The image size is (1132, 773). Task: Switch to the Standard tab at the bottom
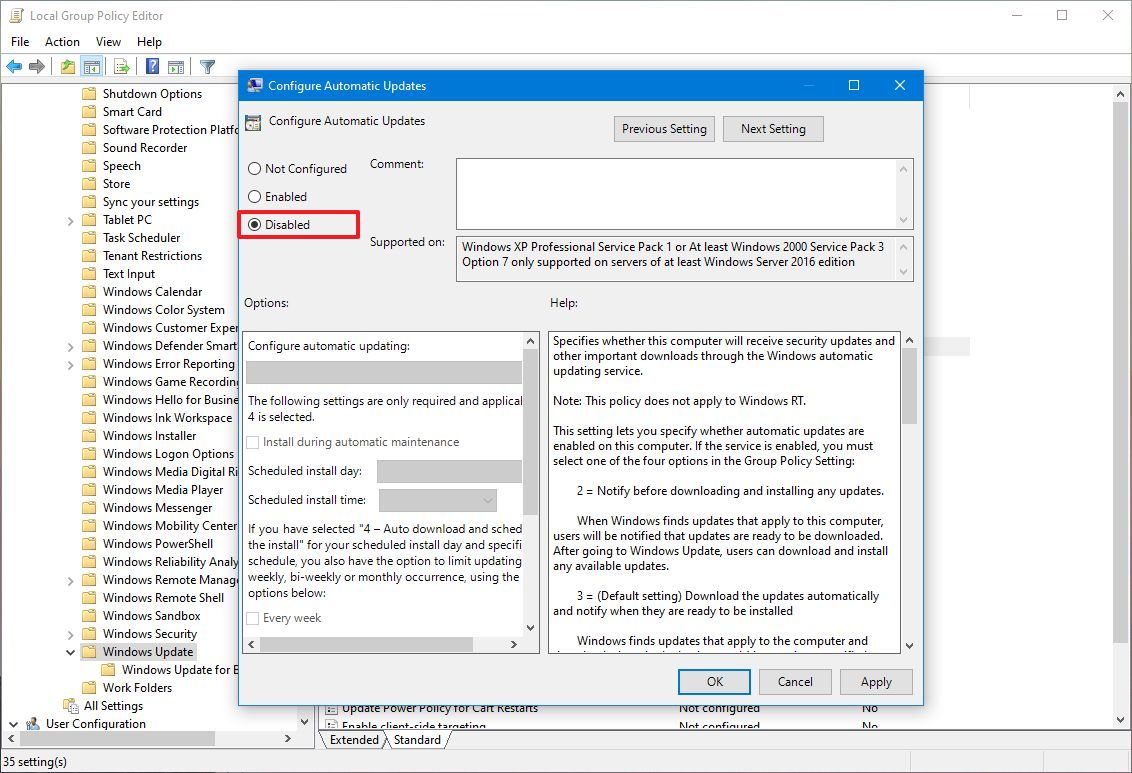coord(417,740)
